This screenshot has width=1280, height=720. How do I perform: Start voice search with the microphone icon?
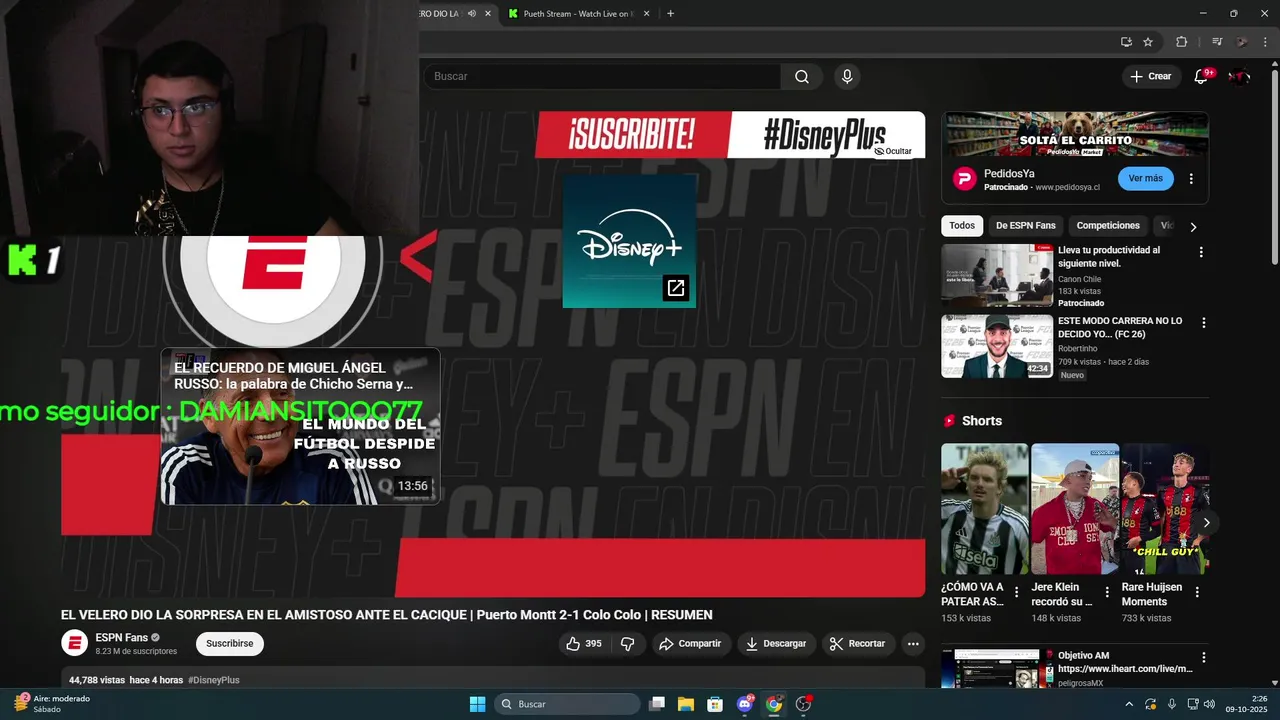(x=847, y=76)
